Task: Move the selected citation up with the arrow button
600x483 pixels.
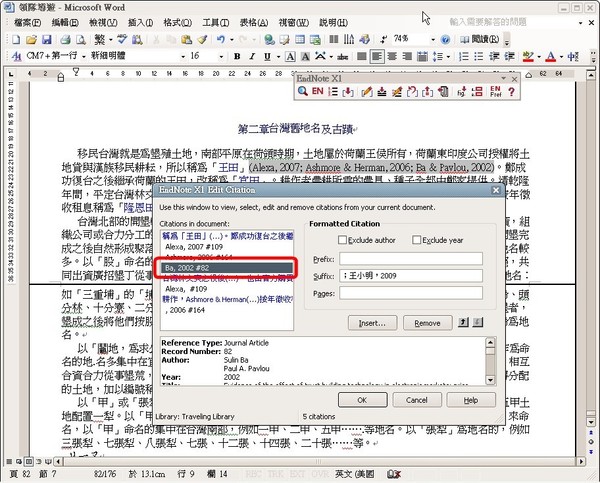Action: (463, 322)
